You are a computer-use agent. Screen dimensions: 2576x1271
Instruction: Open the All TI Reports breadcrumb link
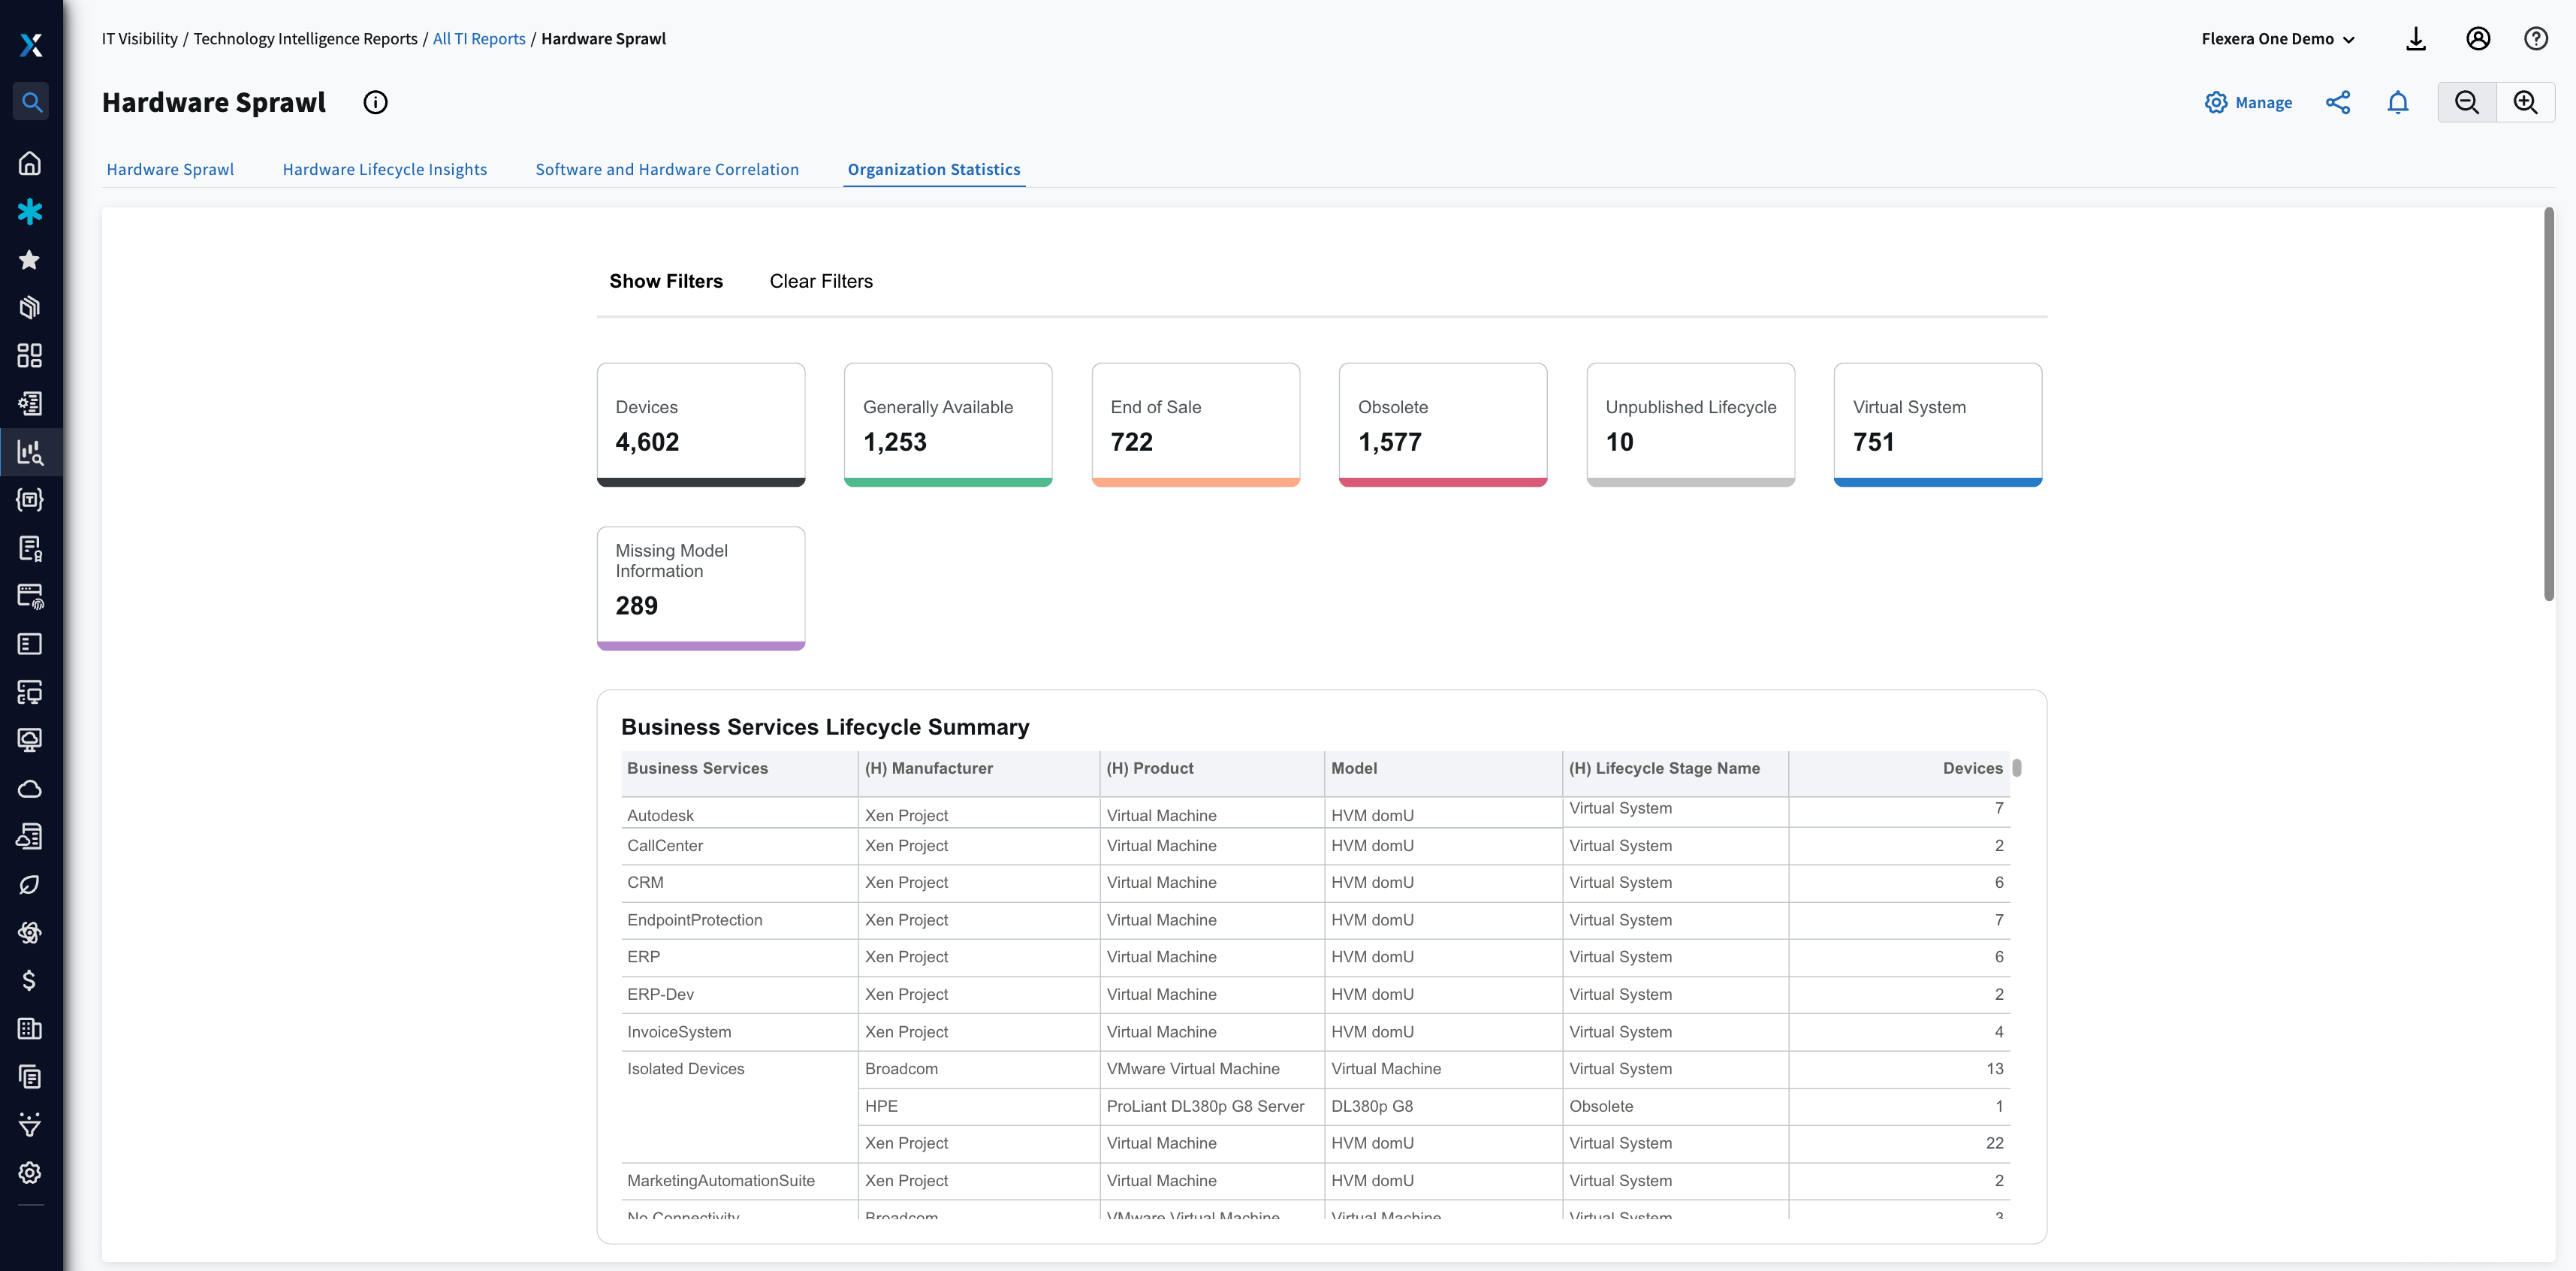[x=478, y=39]
